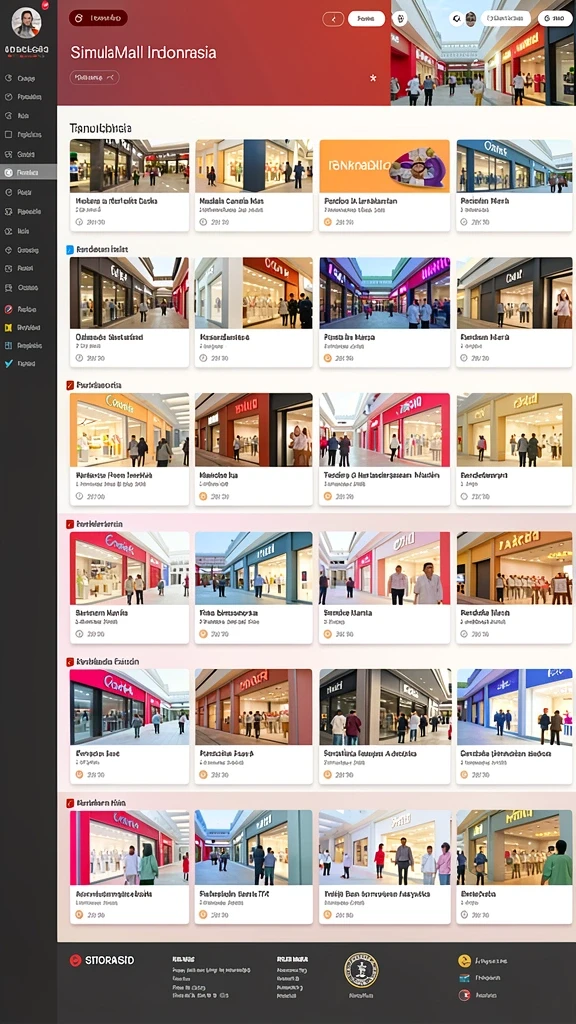This screenshot has height=1024, width=576.
Task: Click the blue flag icon in the footer
Action: (464, 978)
